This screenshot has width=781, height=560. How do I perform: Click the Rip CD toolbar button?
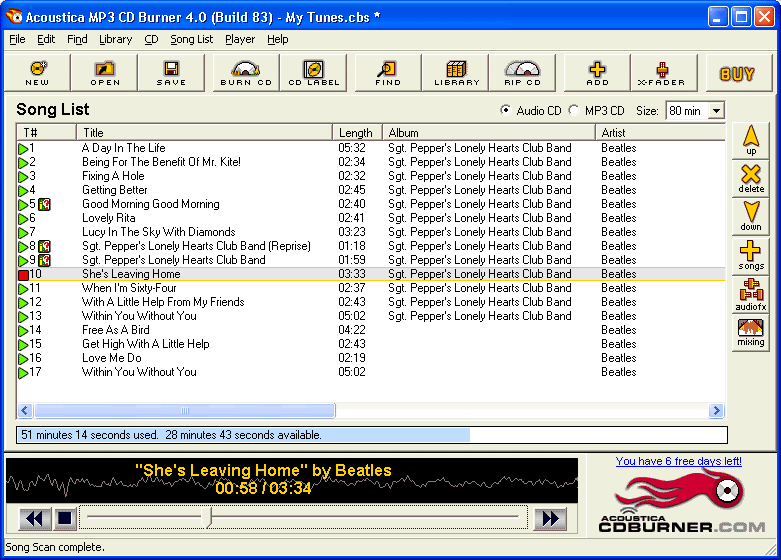(522, 73)
